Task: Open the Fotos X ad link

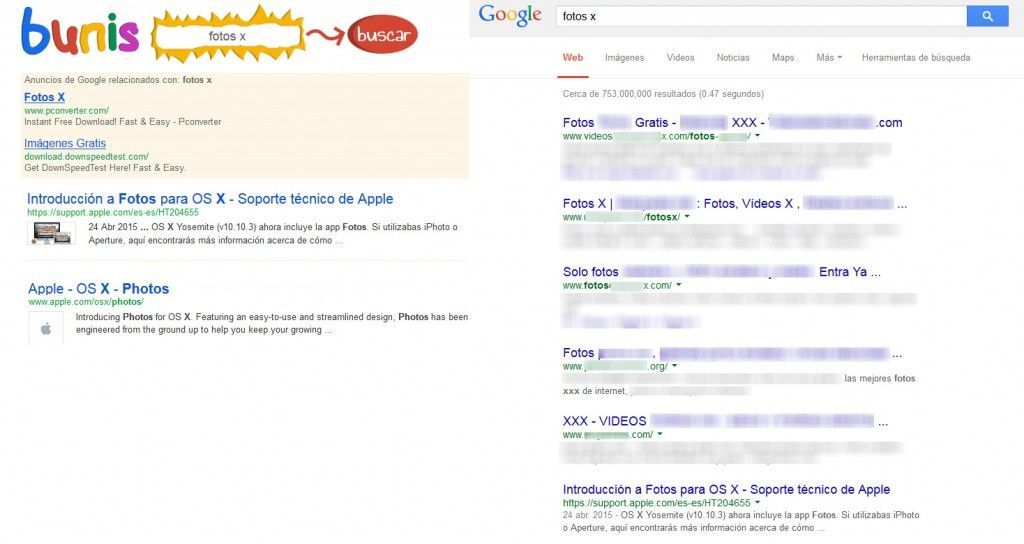Action: click(x=44, y=97)
